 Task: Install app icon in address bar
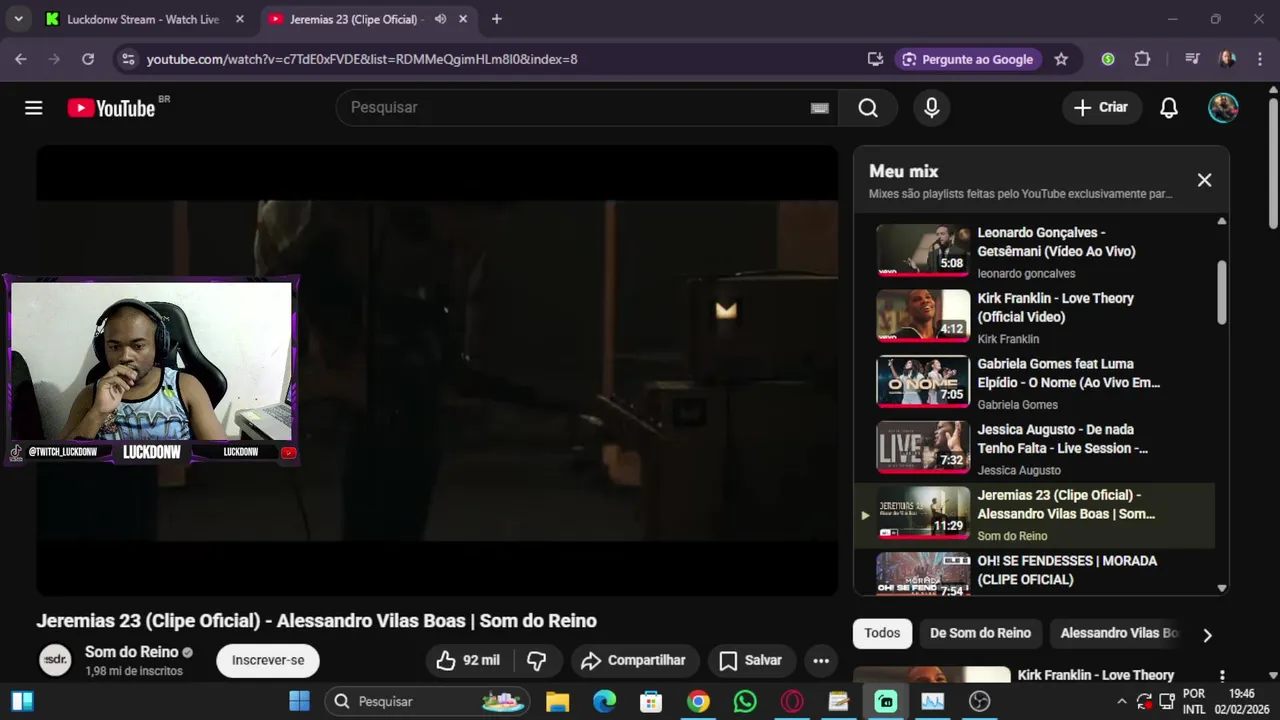point(875,59)
